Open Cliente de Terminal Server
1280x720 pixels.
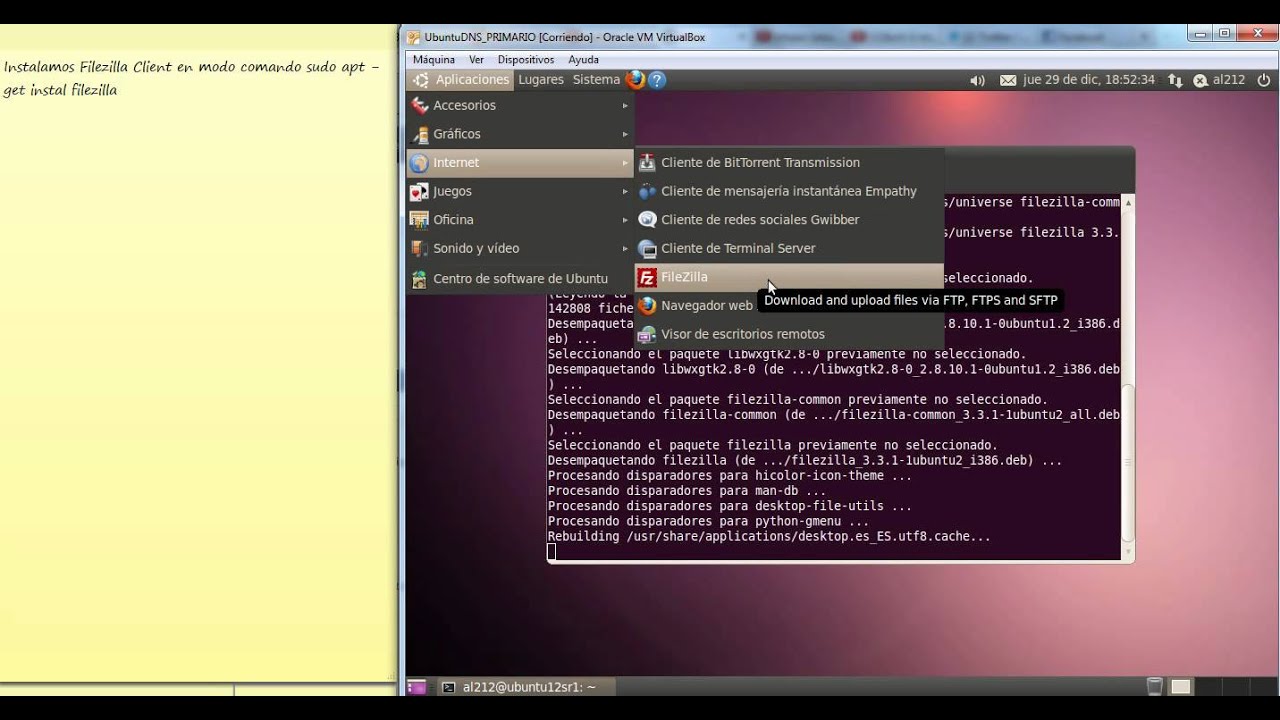click(x=789, y=248)
